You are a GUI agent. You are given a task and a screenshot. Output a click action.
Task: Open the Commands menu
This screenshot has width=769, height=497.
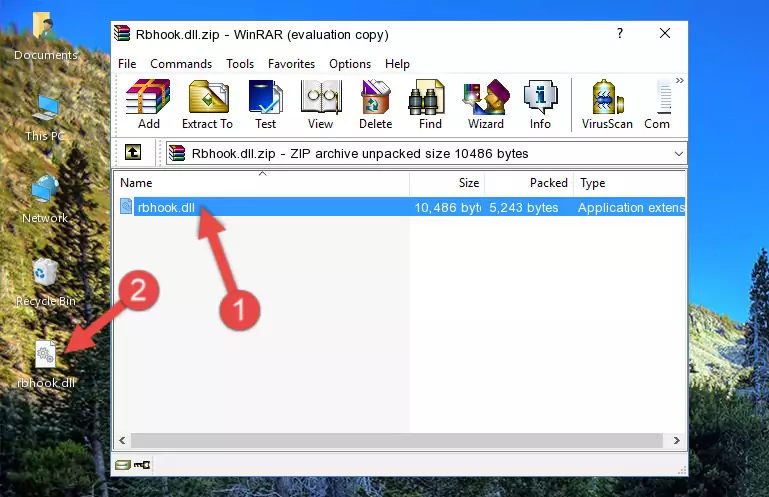pyautogui.click(x=181, y=64)
